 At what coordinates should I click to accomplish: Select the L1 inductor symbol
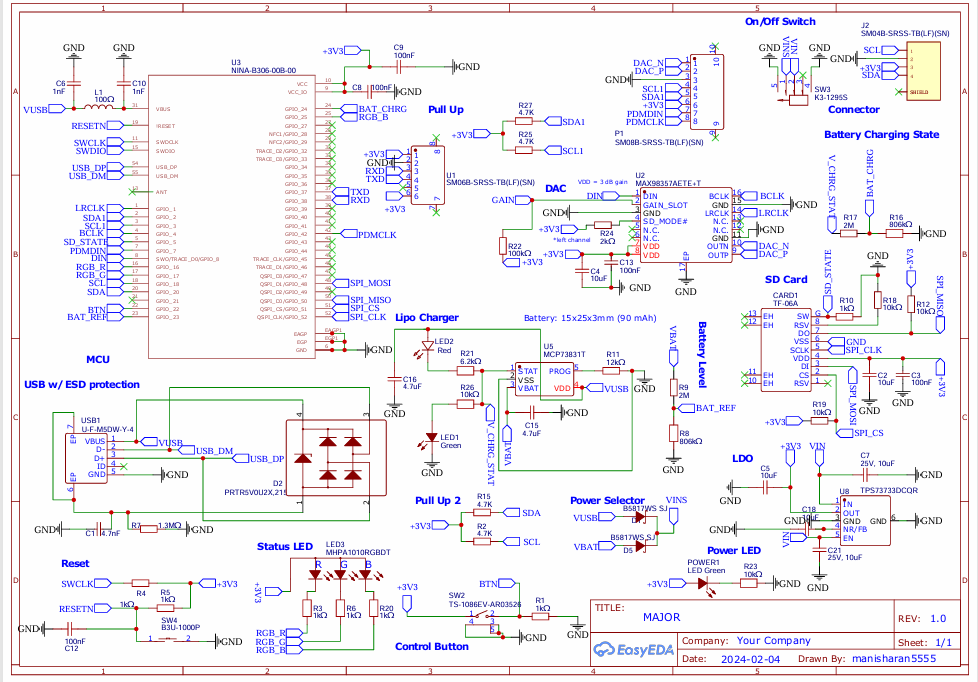coord(99,109)
